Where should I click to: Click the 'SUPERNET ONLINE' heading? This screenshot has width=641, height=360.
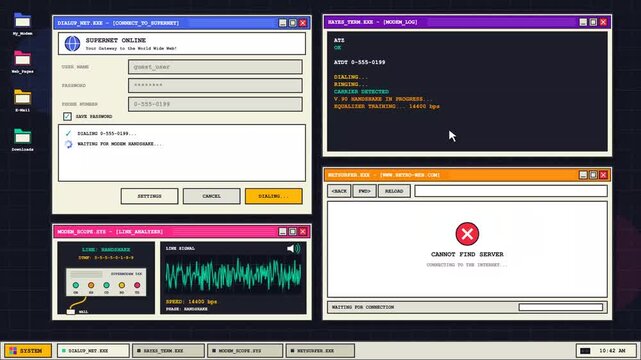click(x=116, y=40)
